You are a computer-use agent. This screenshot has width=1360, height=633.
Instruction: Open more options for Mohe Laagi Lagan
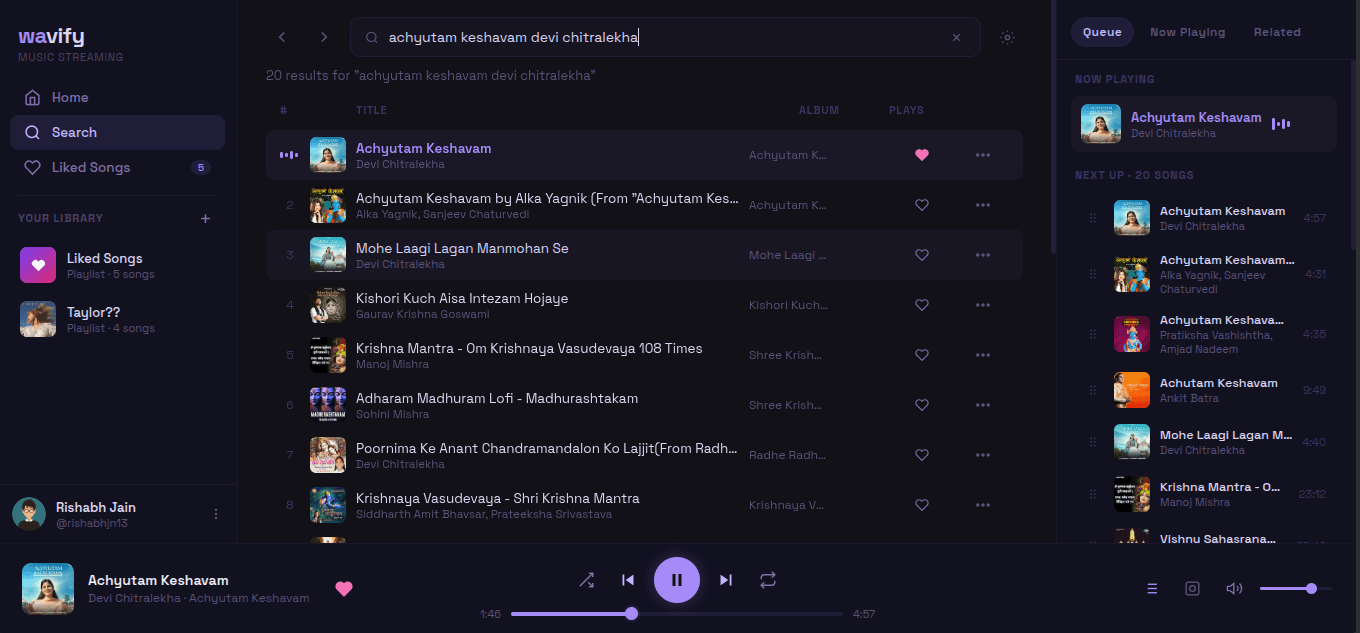983,255
